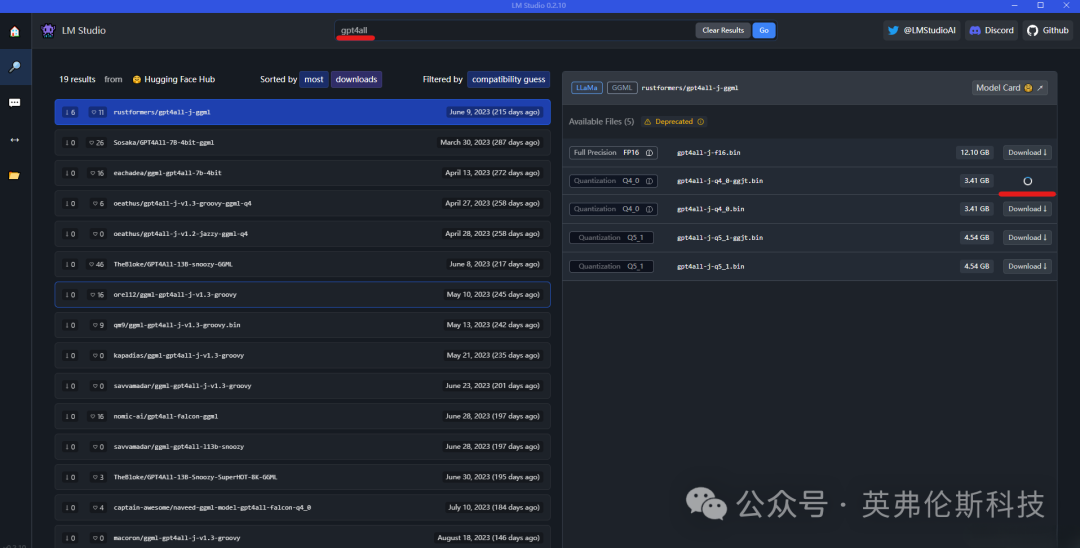Screen dimensions: 1080x548
Task: Click info icon for gpt4all-j-q4_0-ggjt.bin quantization
Action: pyautogui.click(x=649, y=181)
